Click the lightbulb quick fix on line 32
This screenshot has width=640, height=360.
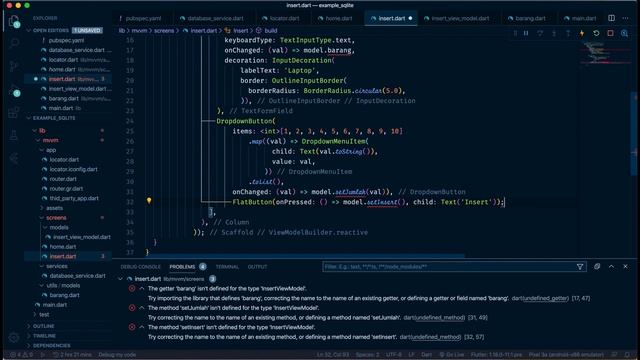[x=149, y=200]
